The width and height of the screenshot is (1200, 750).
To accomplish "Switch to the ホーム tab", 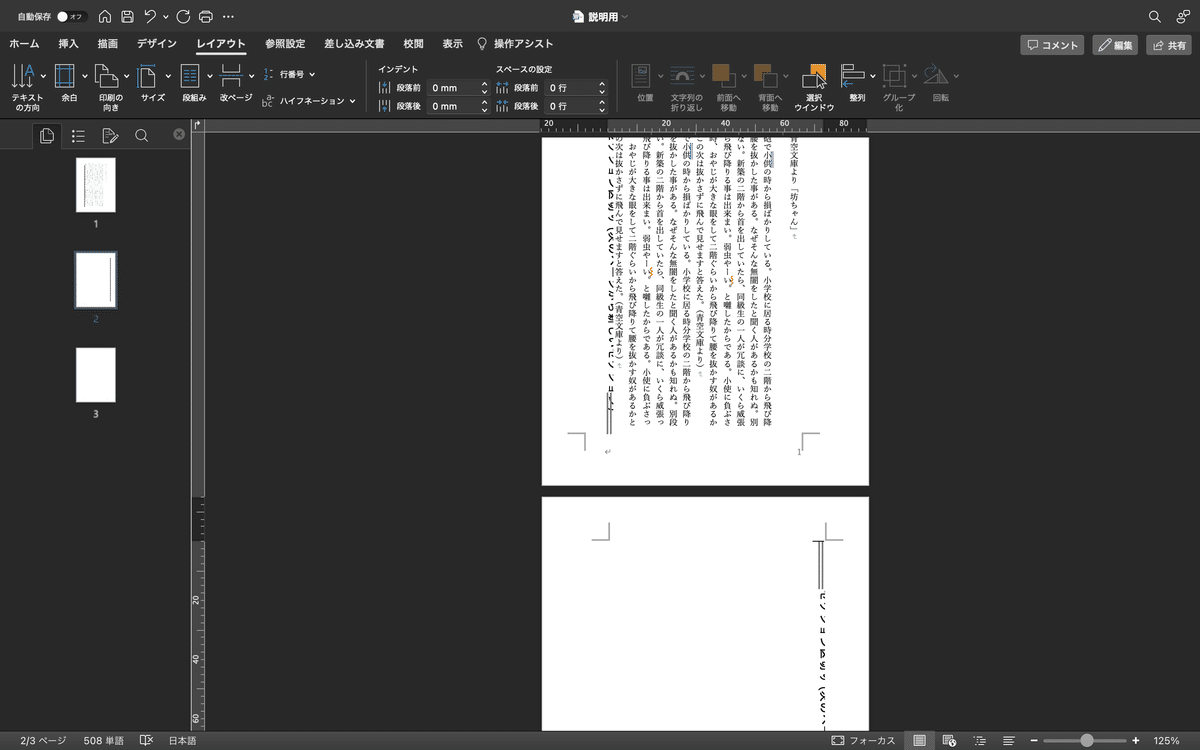I will click(x=24, y=44).
